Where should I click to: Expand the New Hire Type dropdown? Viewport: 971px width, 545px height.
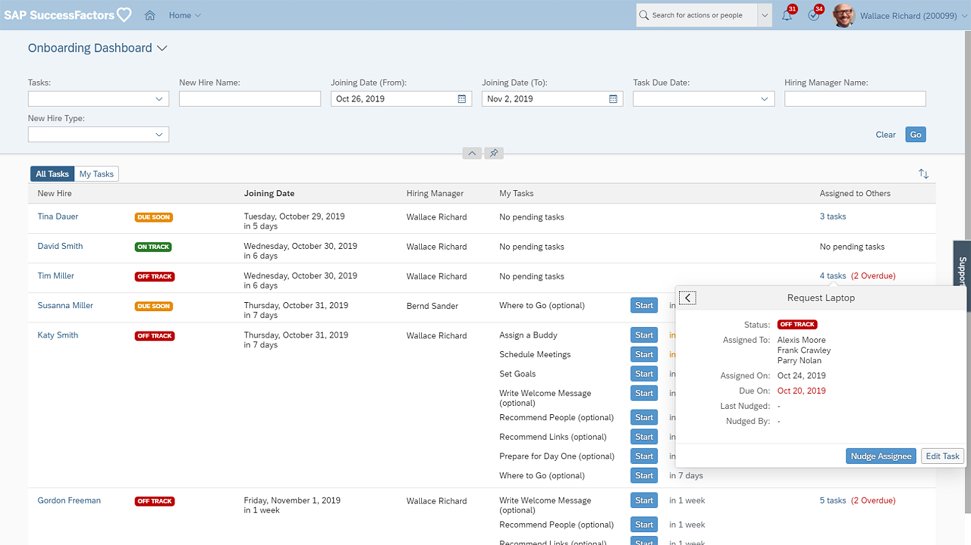point(160,135)
